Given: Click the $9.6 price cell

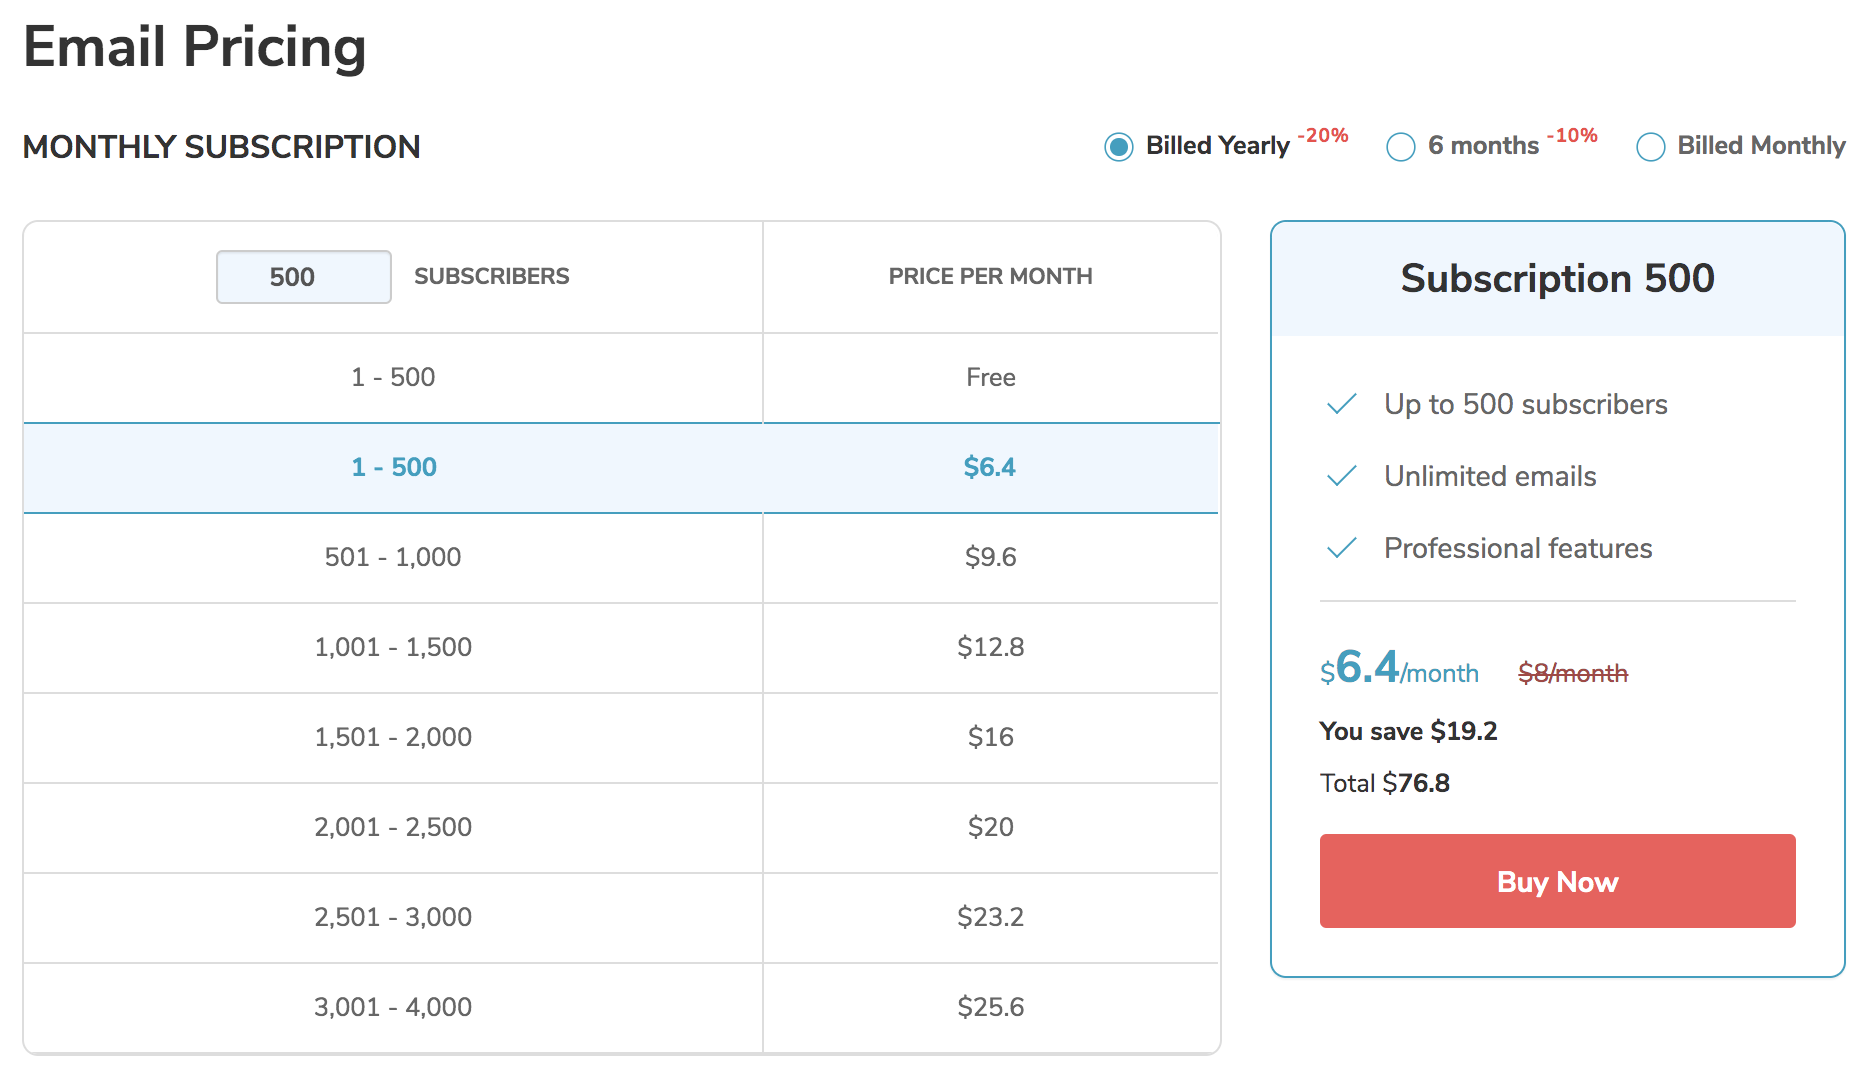Looking at the screenshot, I should pos(990,557).
